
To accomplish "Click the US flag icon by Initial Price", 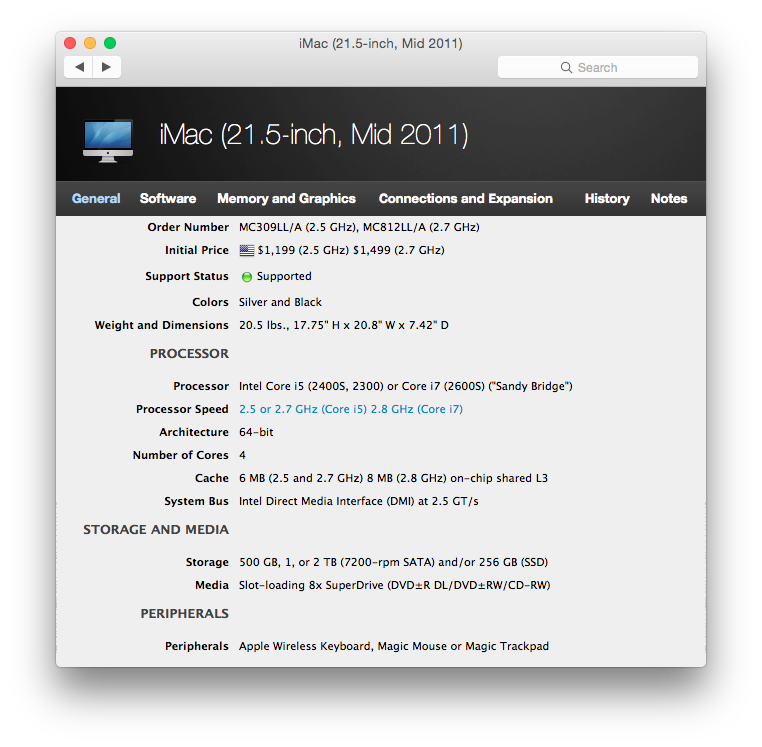I will pyautogui.click(x=247, y=250).
